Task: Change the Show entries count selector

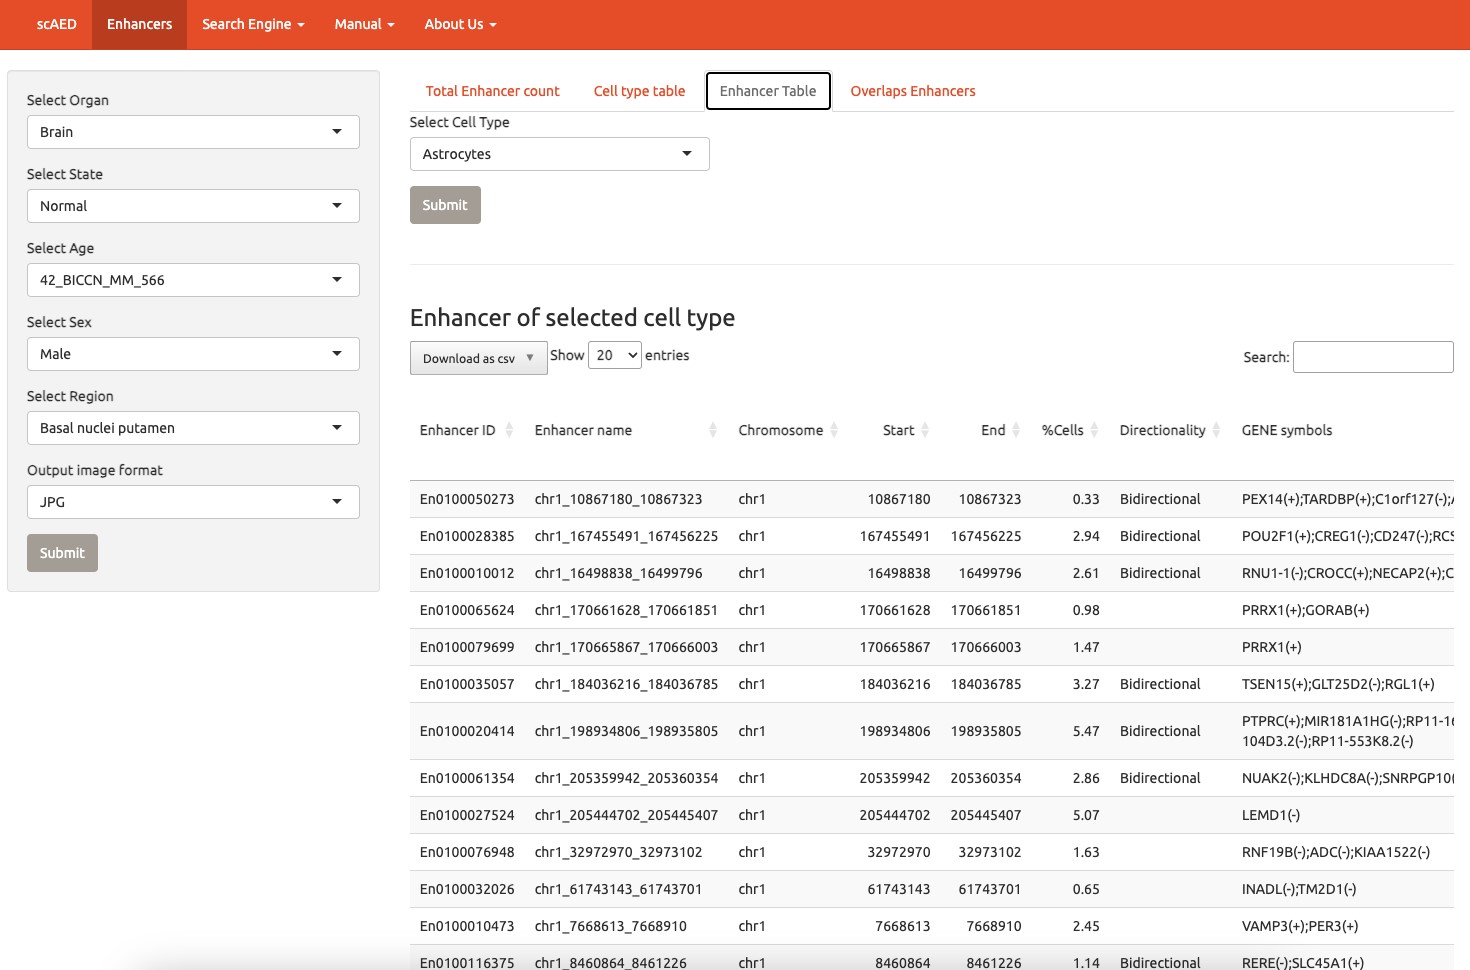Action: (x=615, y=355)
